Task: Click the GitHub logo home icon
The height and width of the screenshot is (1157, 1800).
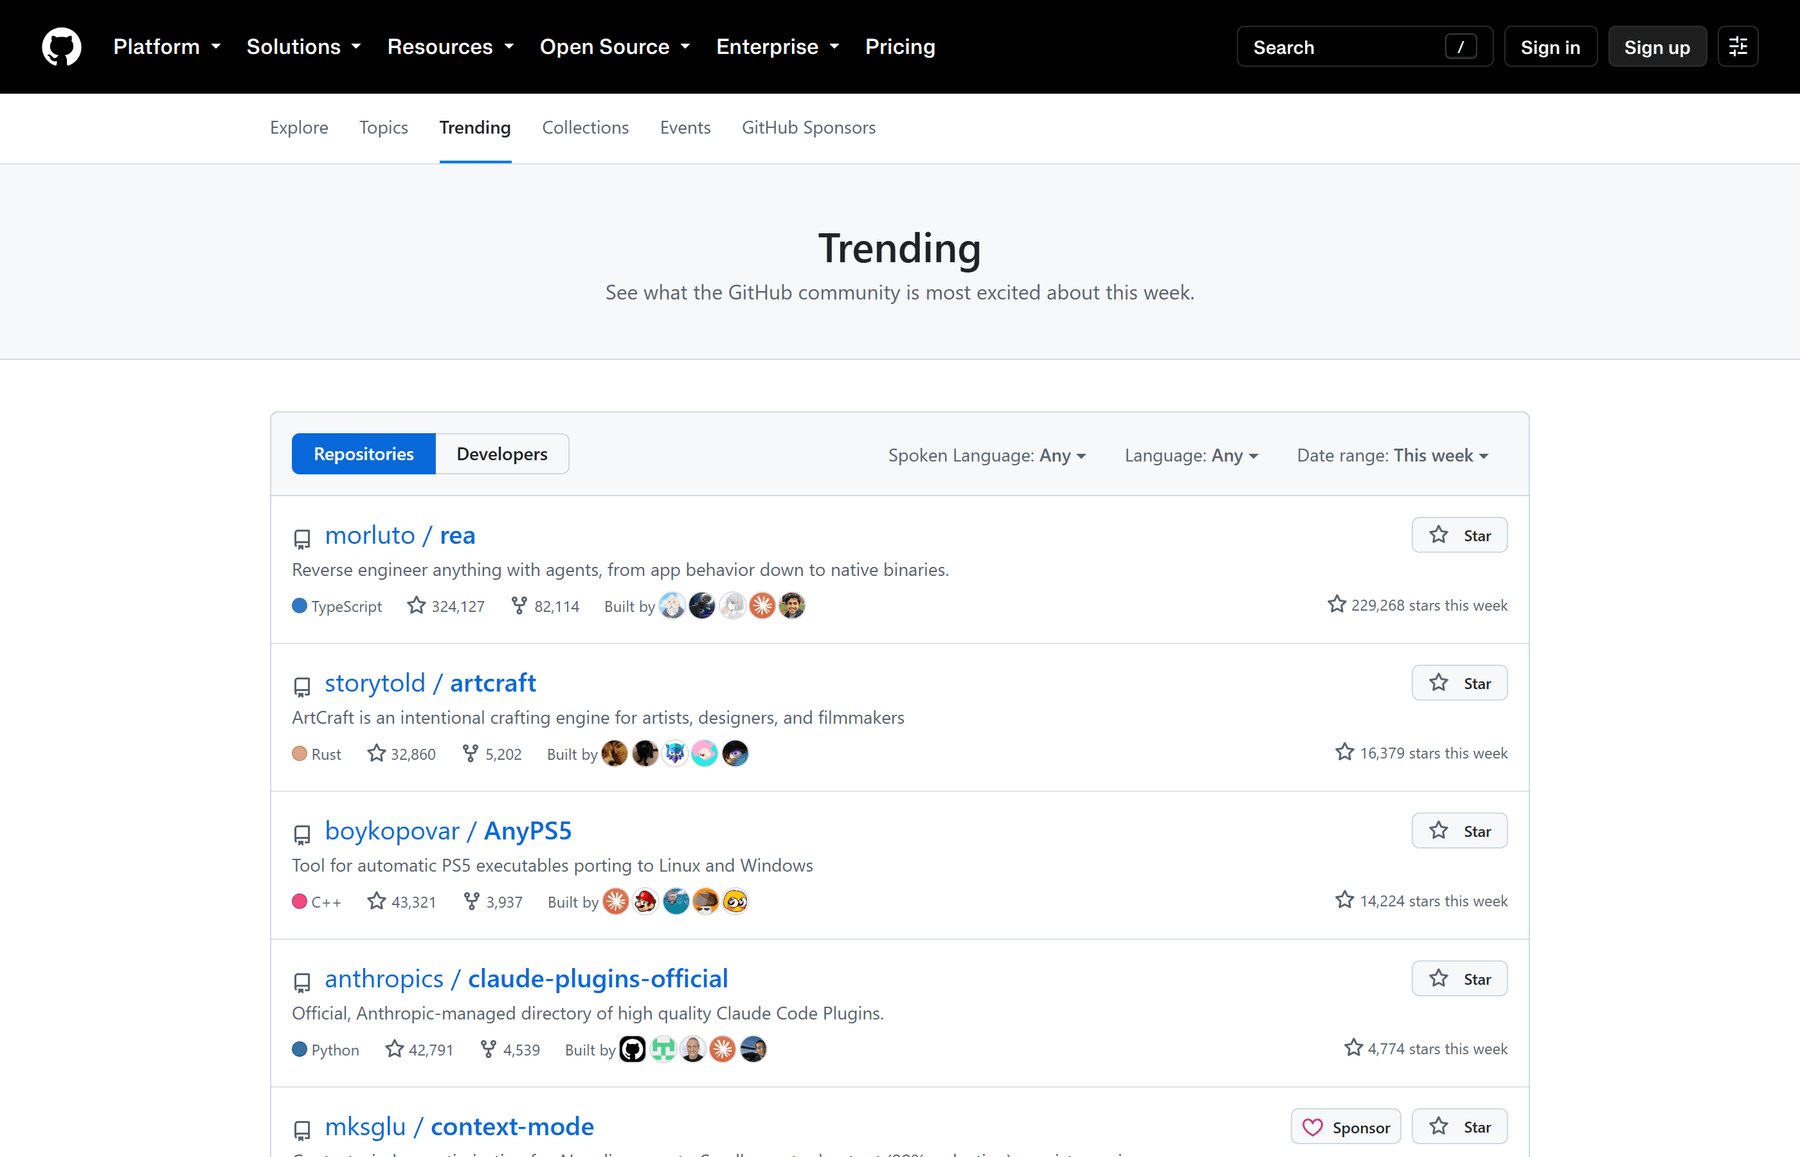Action: pyautogui.click(x=62, y=47)
